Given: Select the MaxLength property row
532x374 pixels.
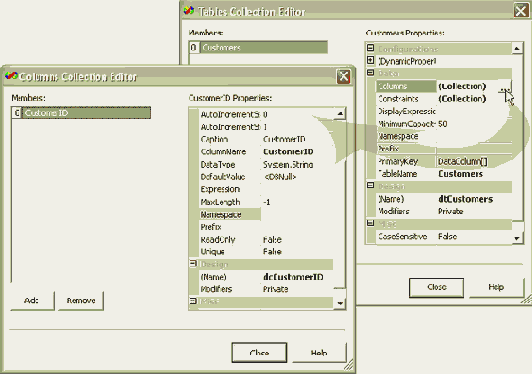Looking at the screenshot, I should click(x=266, y=202).
